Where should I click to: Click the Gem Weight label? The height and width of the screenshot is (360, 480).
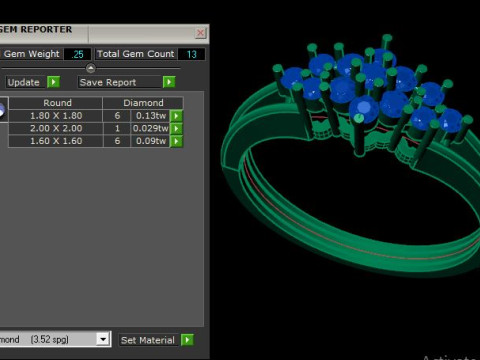[31, 54]
